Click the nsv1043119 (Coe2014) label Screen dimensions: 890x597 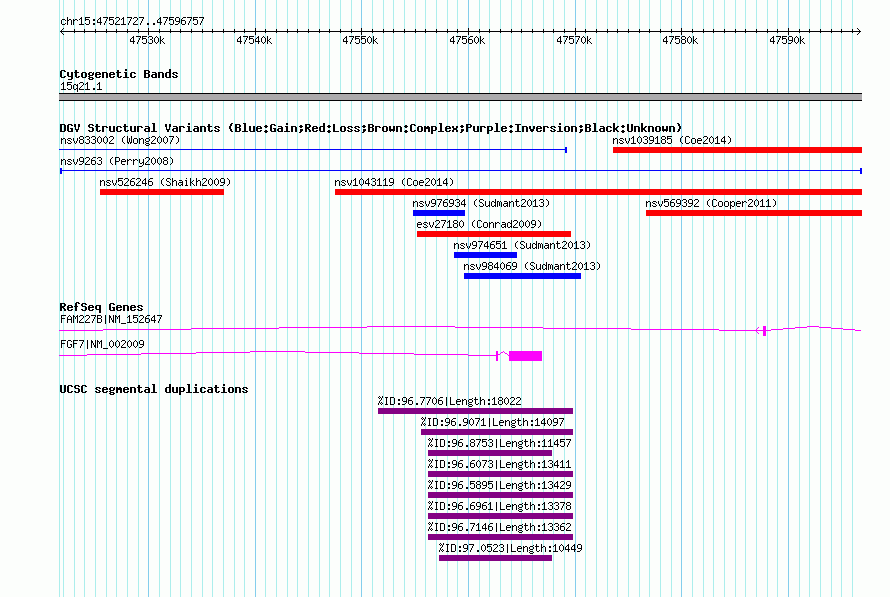pyautogui.click(x=394, y=182)
